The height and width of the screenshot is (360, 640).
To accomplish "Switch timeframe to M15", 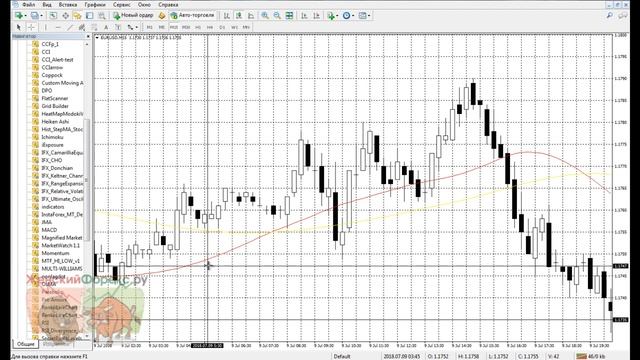I will point(174,27).
